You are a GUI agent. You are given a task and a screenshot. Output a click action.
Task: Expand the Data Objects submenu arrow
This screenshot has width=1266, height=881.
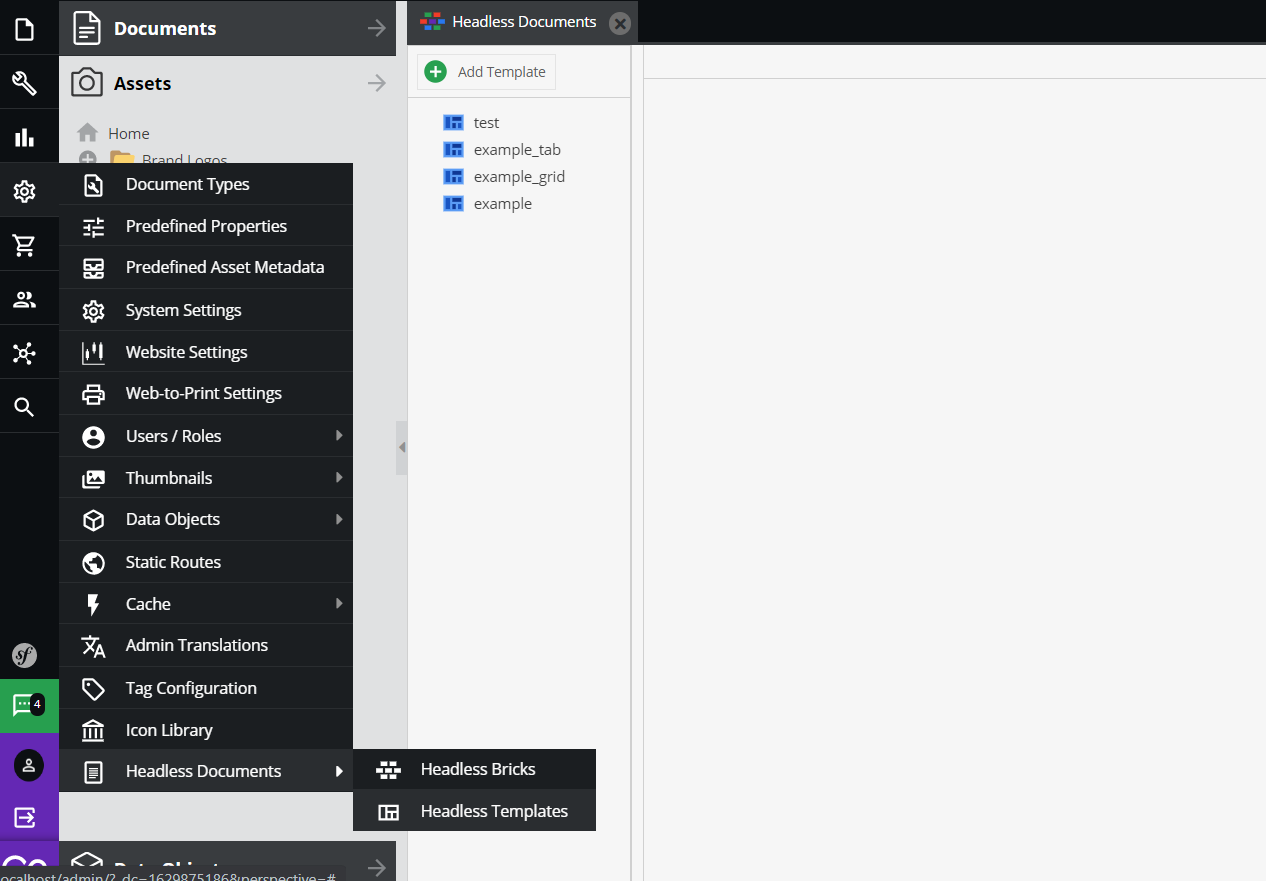point(339,519)
